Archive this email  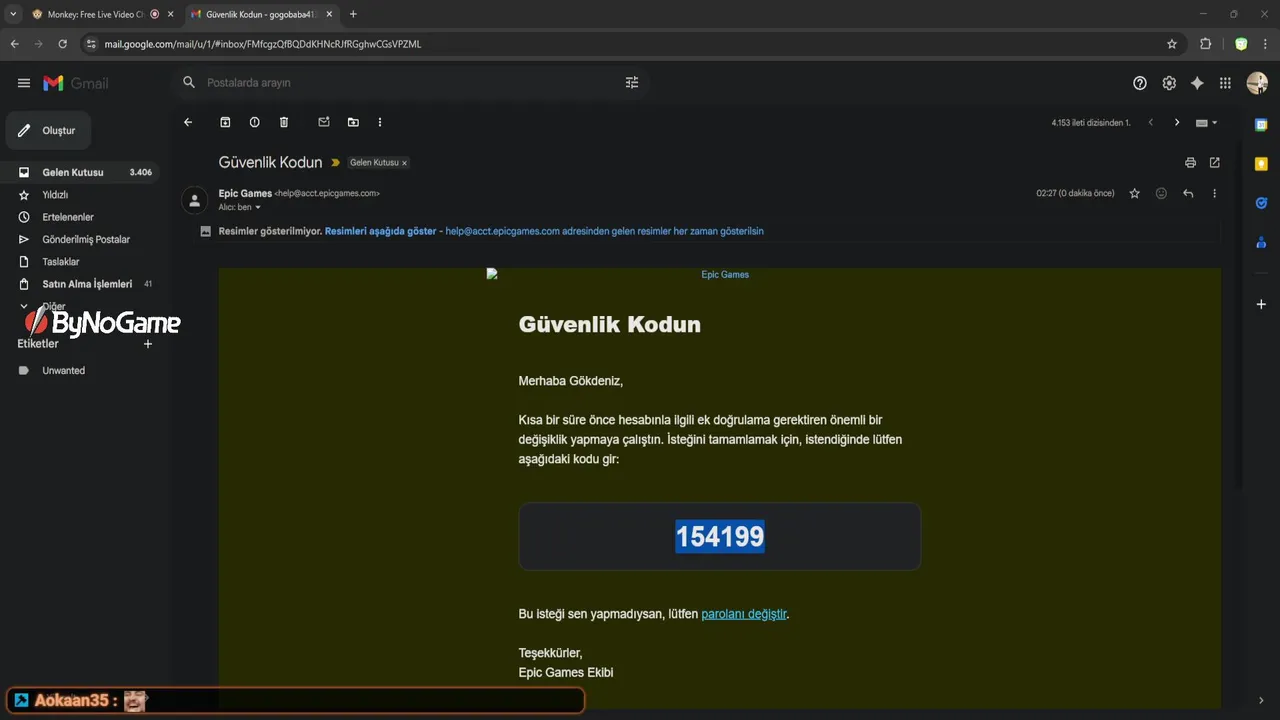click(225, 122)
